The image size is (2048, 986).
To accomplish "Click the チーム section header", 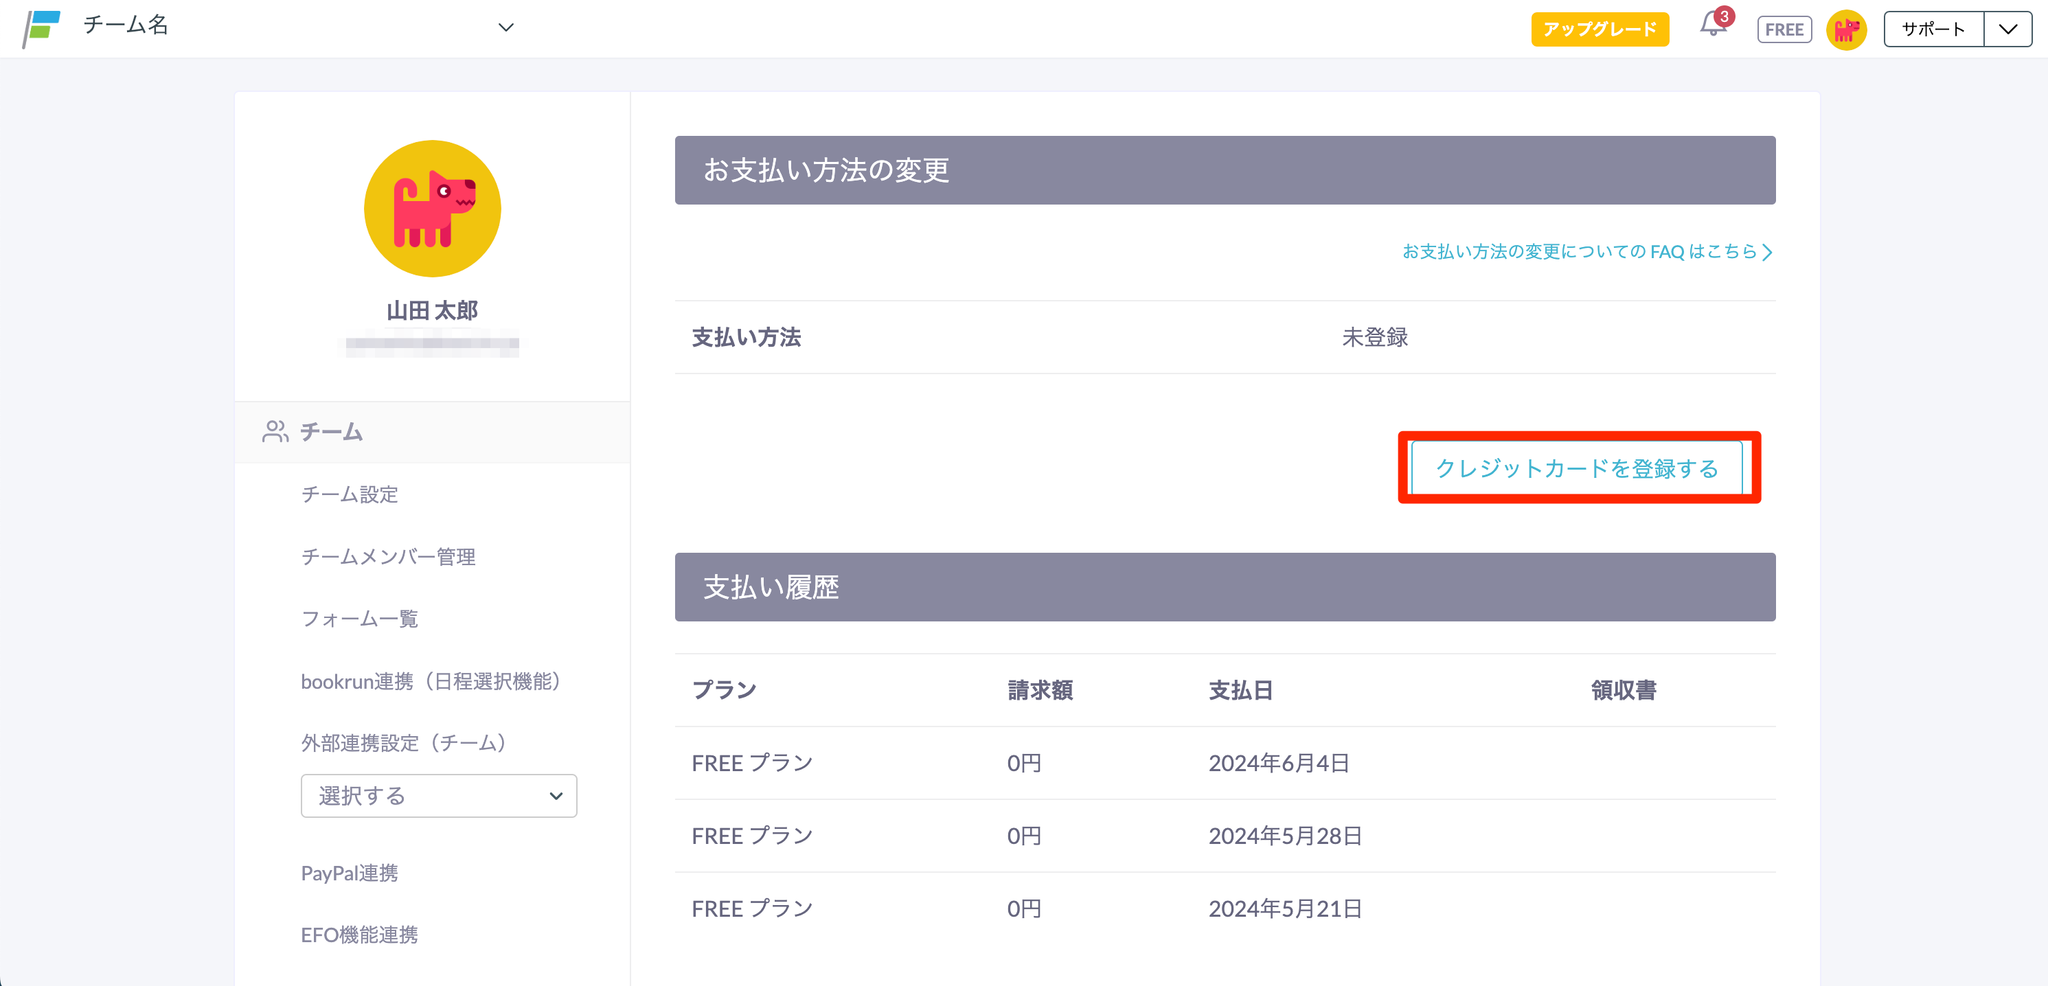I will 332,432.
